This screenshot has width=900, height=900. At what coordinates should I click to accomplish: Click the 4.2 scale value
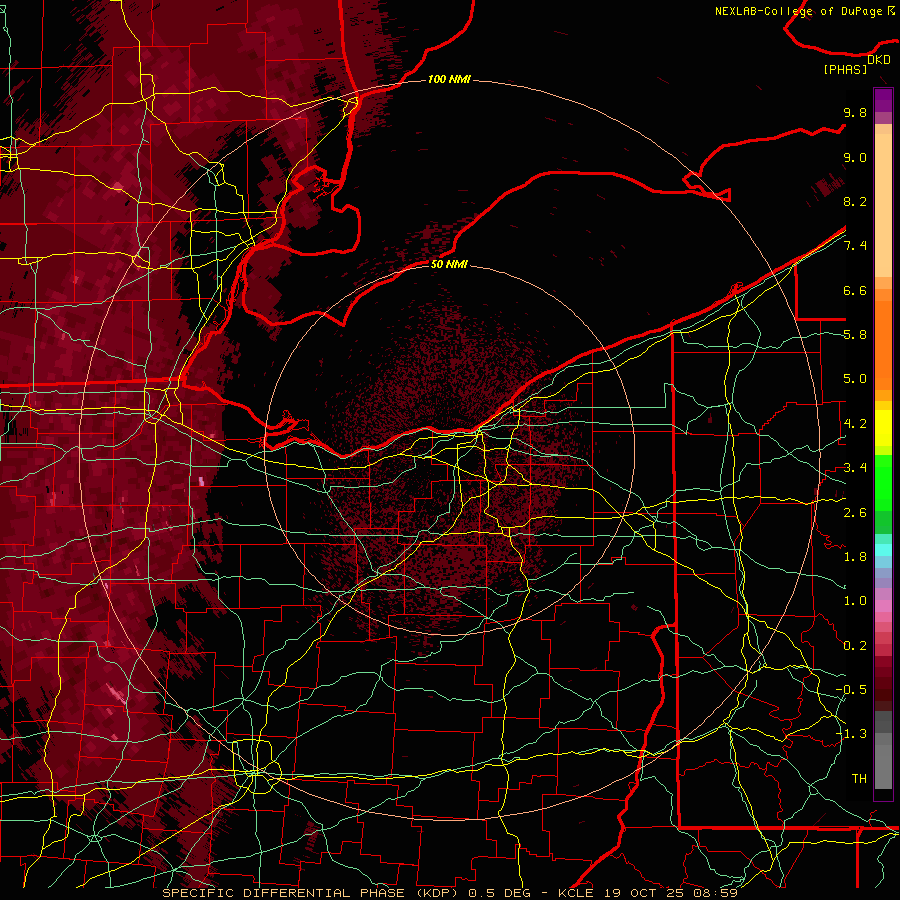tap(855, 424)
